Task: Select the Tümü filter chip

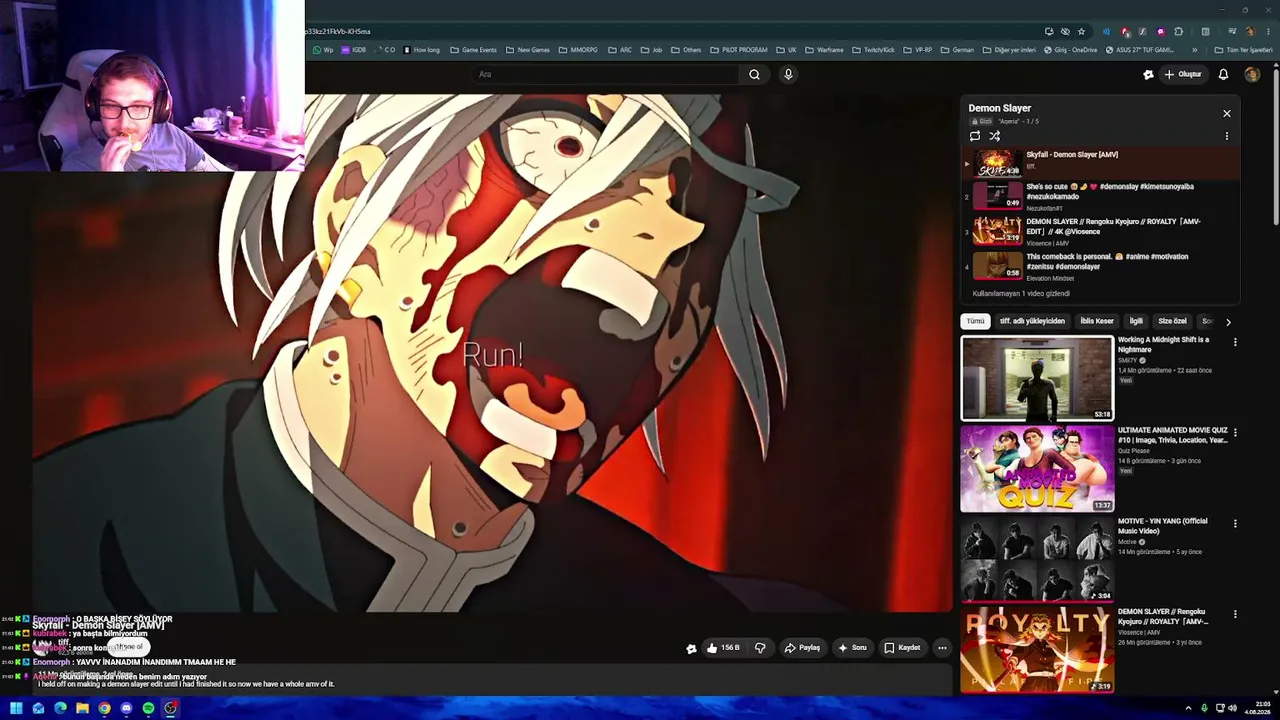Action: click(x=975, y=321)
